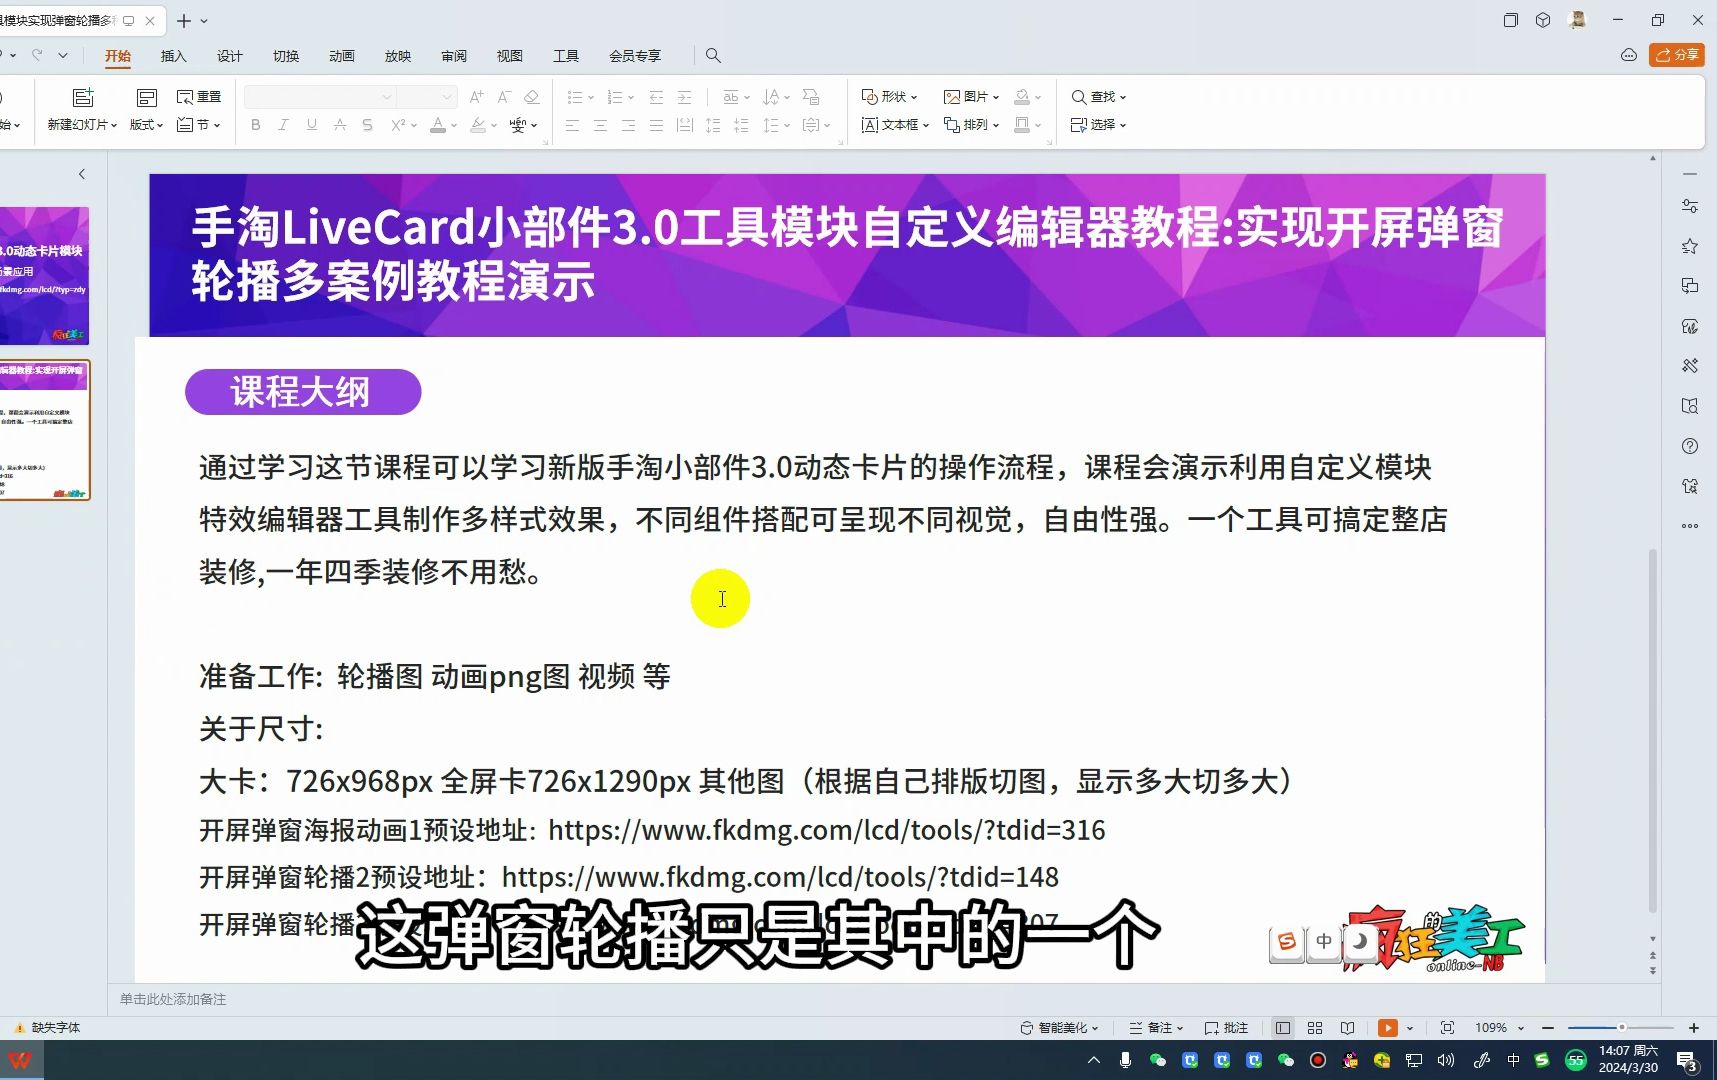Insert a picture with the 图片 tool
This screenshot has height=1080, width=1717.
pyautogui.click(x=969, y=96)
